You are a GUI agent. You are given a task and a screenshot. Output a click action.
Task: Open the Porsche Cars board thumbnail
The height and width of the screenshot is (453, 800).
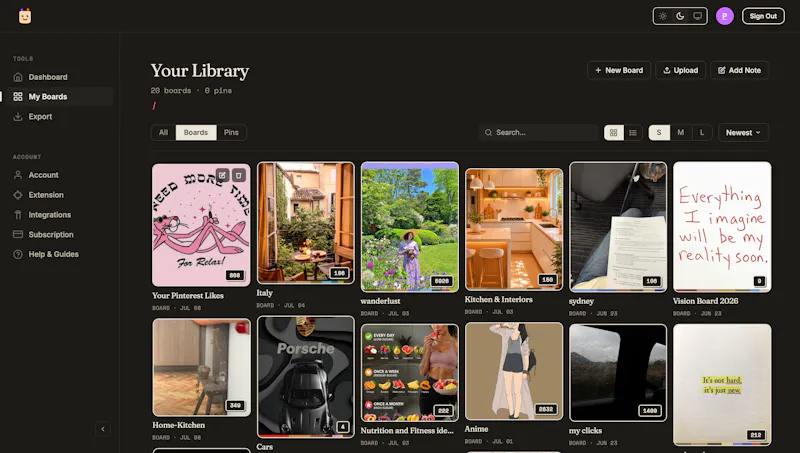306,377
